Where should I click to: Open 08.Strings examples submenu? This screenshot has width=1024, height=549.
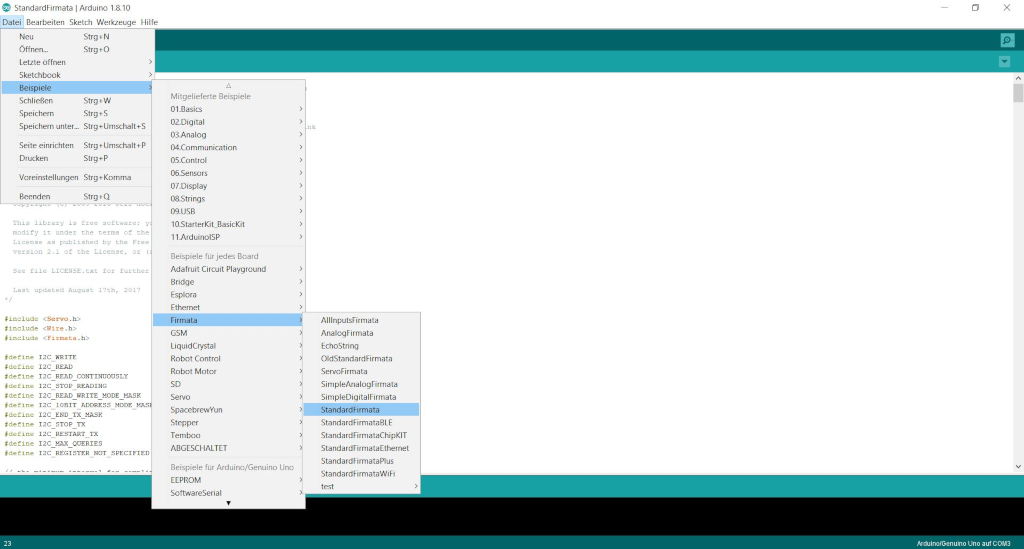point(229,198)
